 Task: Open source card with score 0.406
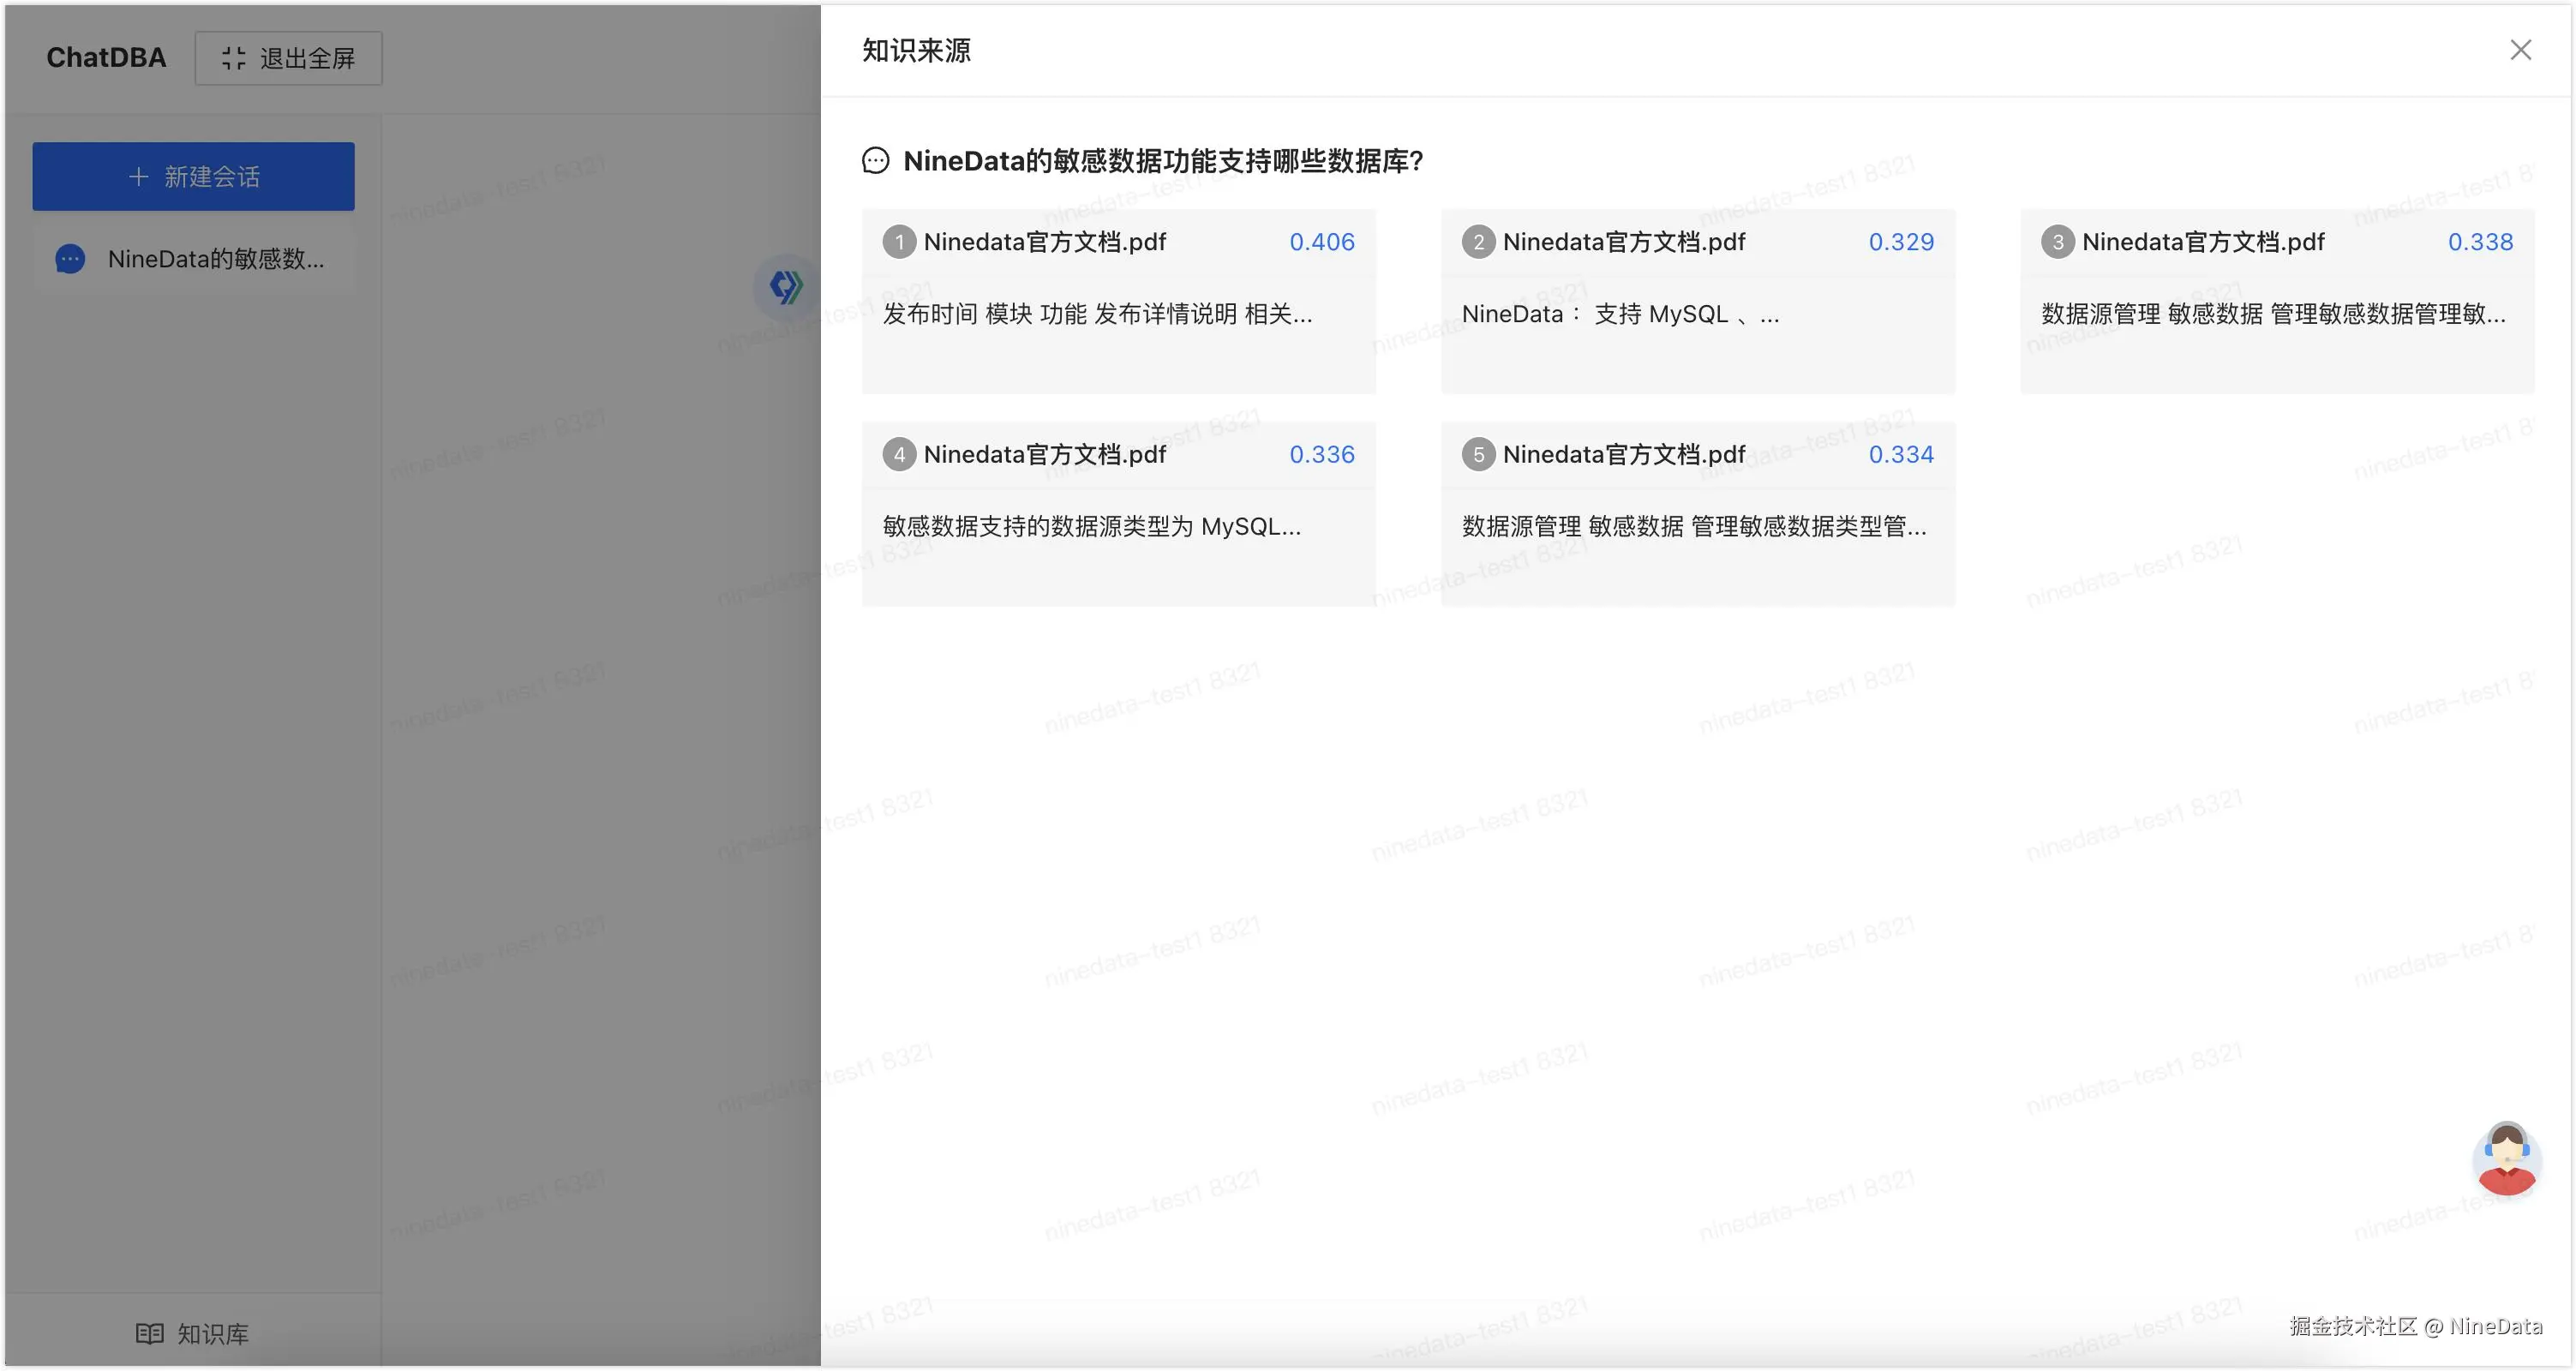pos(1118,300)
